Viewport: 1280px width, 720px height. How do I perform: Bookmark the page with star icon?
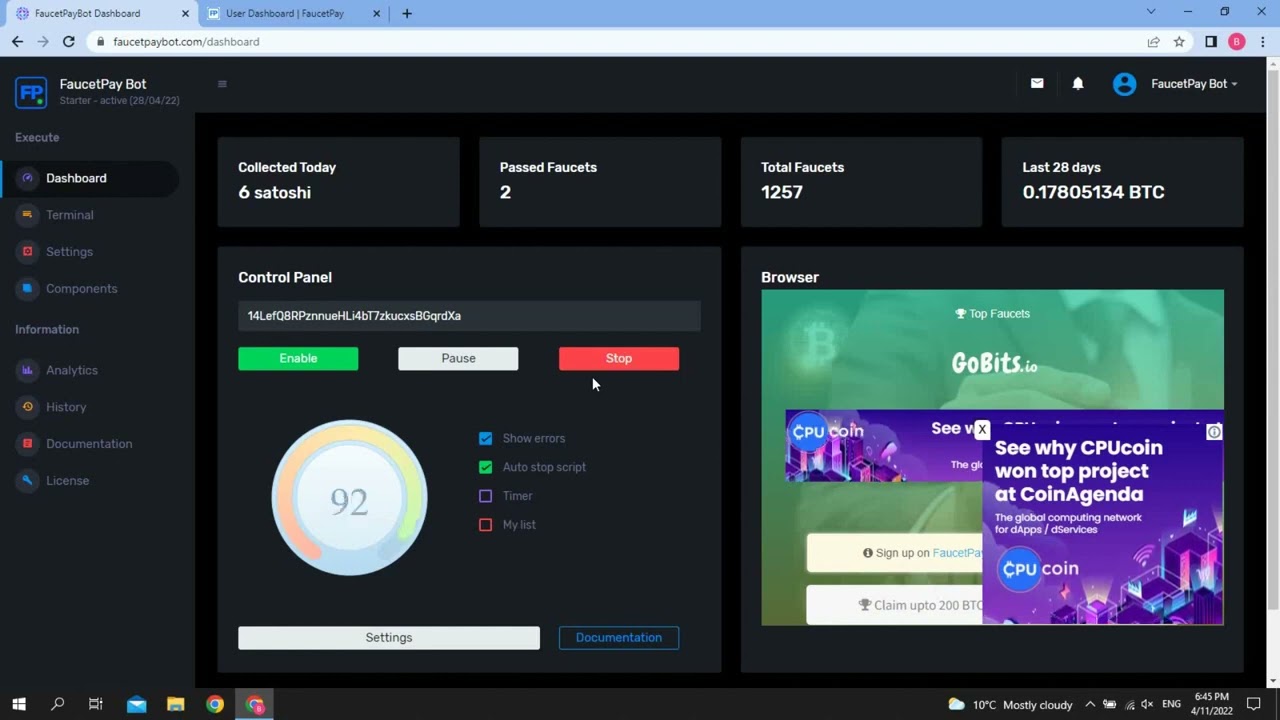(1179, 42)
